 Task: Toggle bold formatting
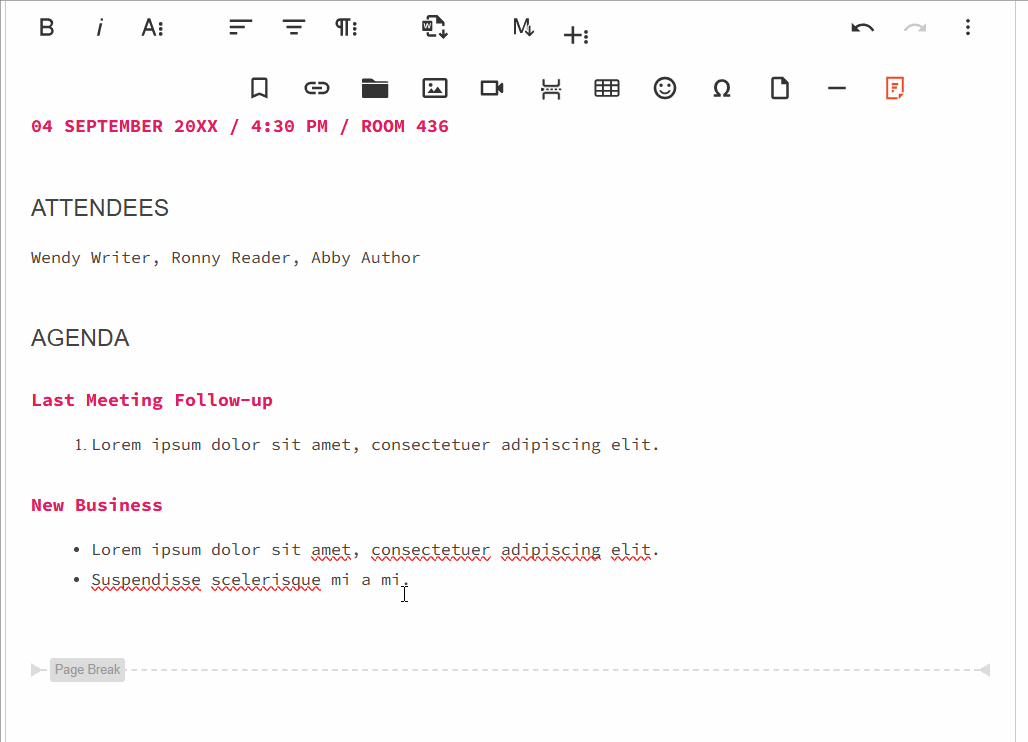tap(46, 28)
